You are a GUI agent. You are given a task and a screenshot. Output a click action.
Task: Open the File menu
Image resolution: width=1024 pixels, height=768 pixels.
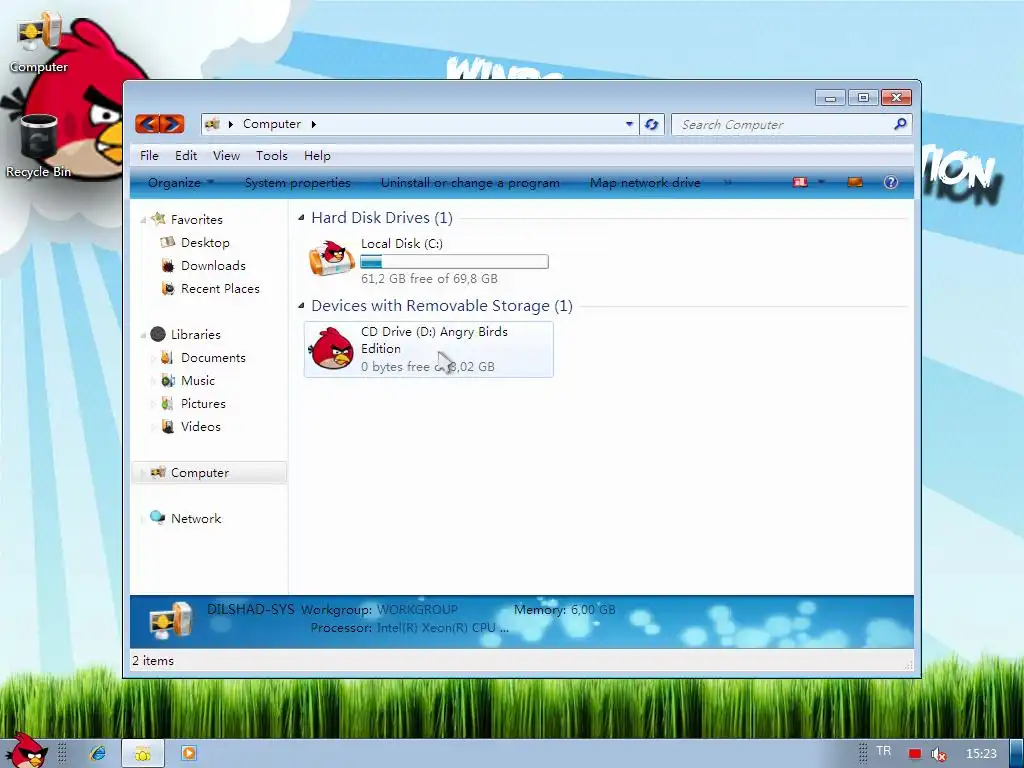[x=149, y=155]
